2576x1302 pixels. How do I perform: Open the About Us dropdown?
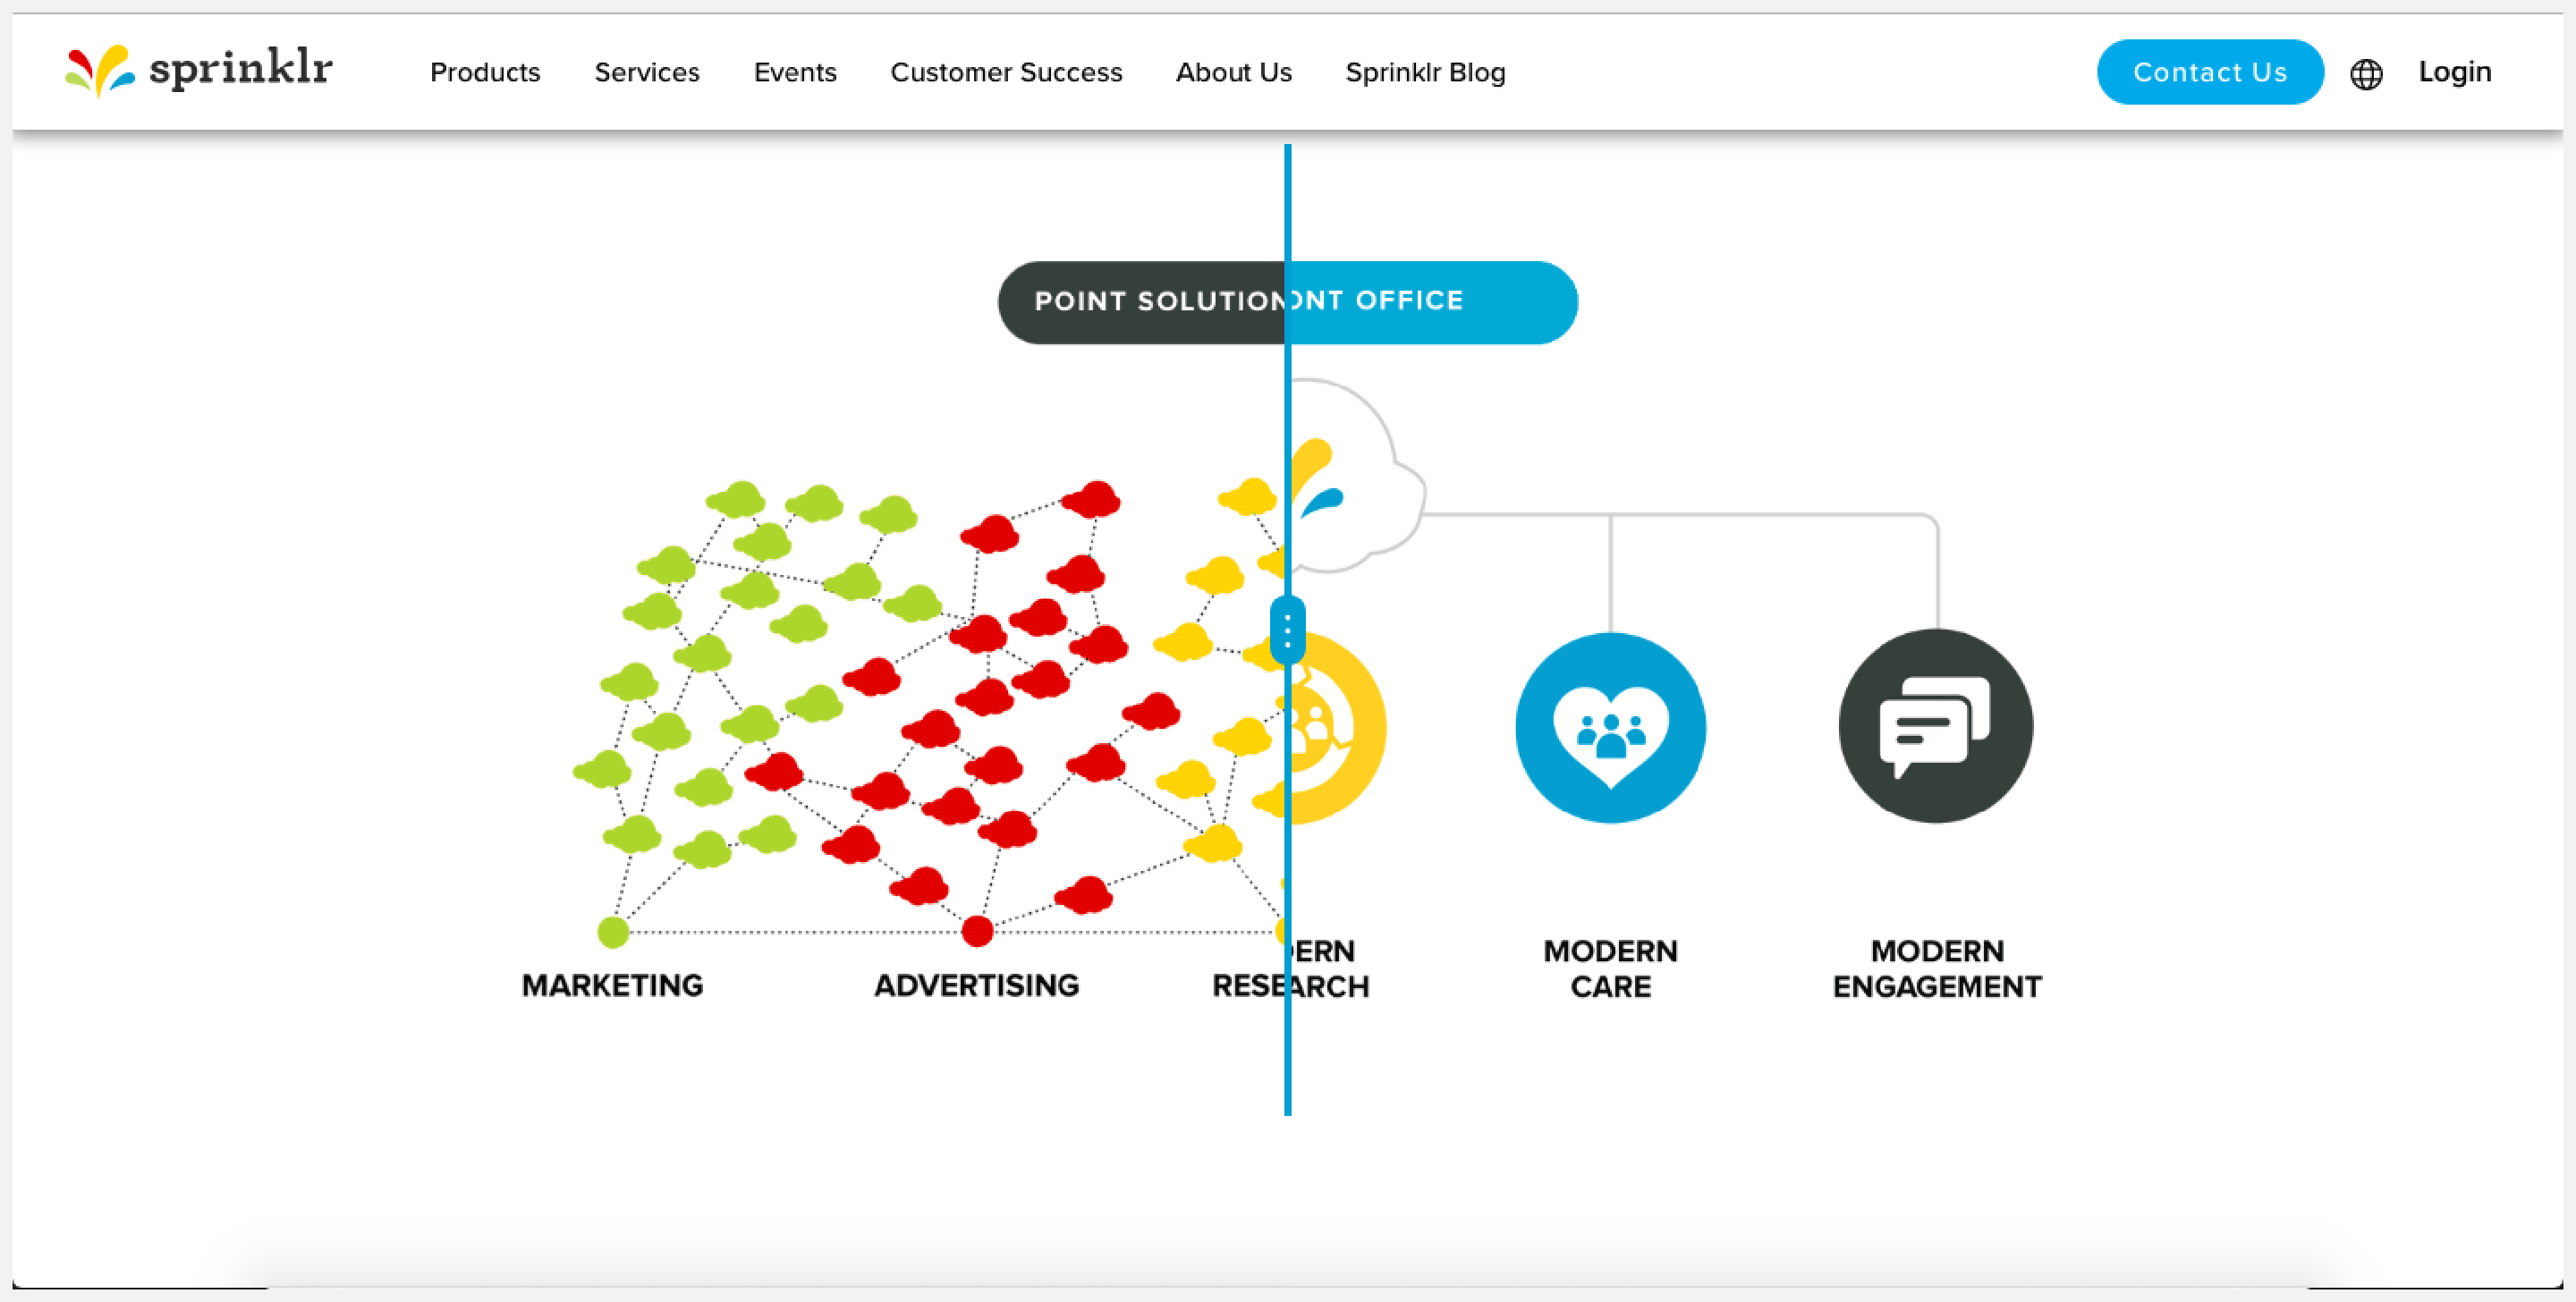pos(1234,72)
